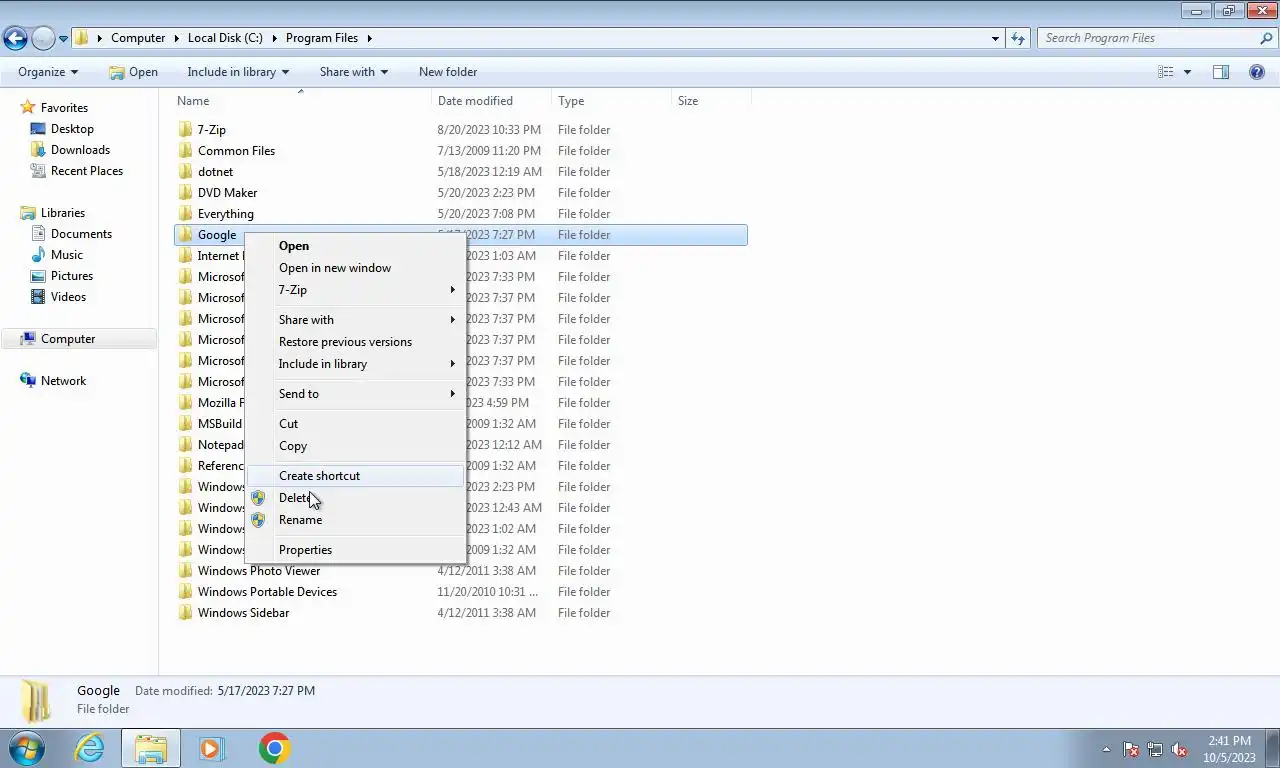Open Windows Media Player taskbar icon
The width and height of the screenshot is (1280, 768).
click(211, 748)
